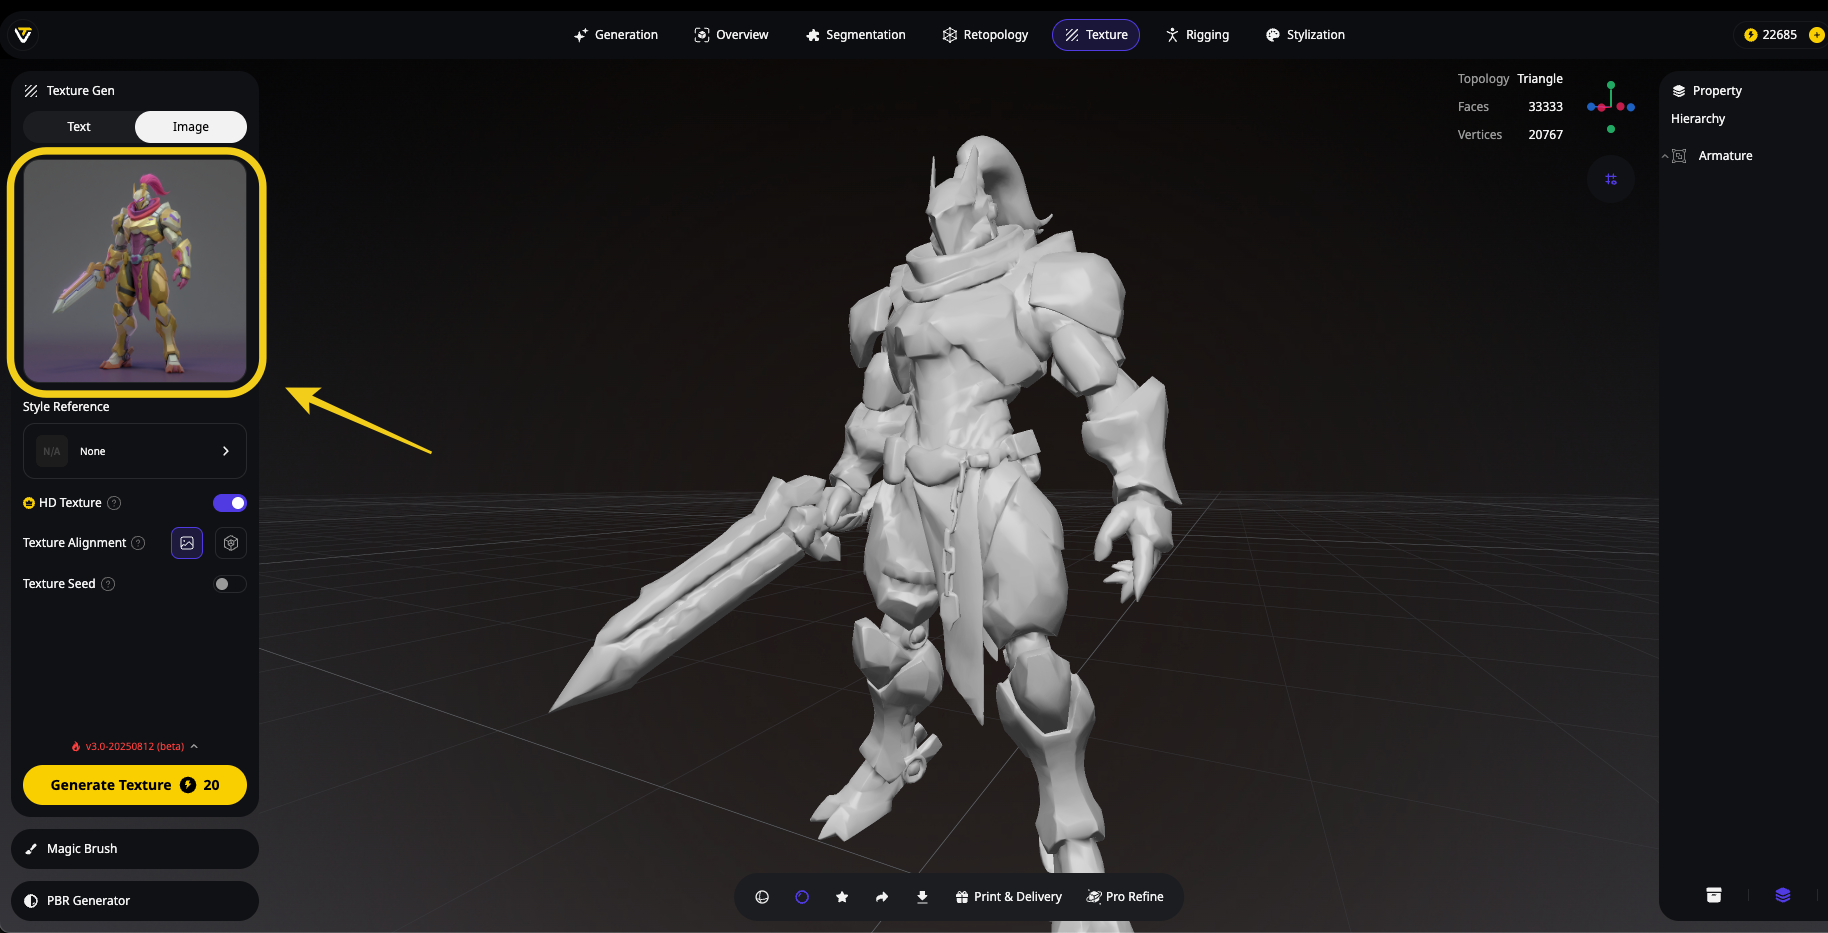Select image-based texture alignment icon

pyautogui.click(x=187, y=543)
